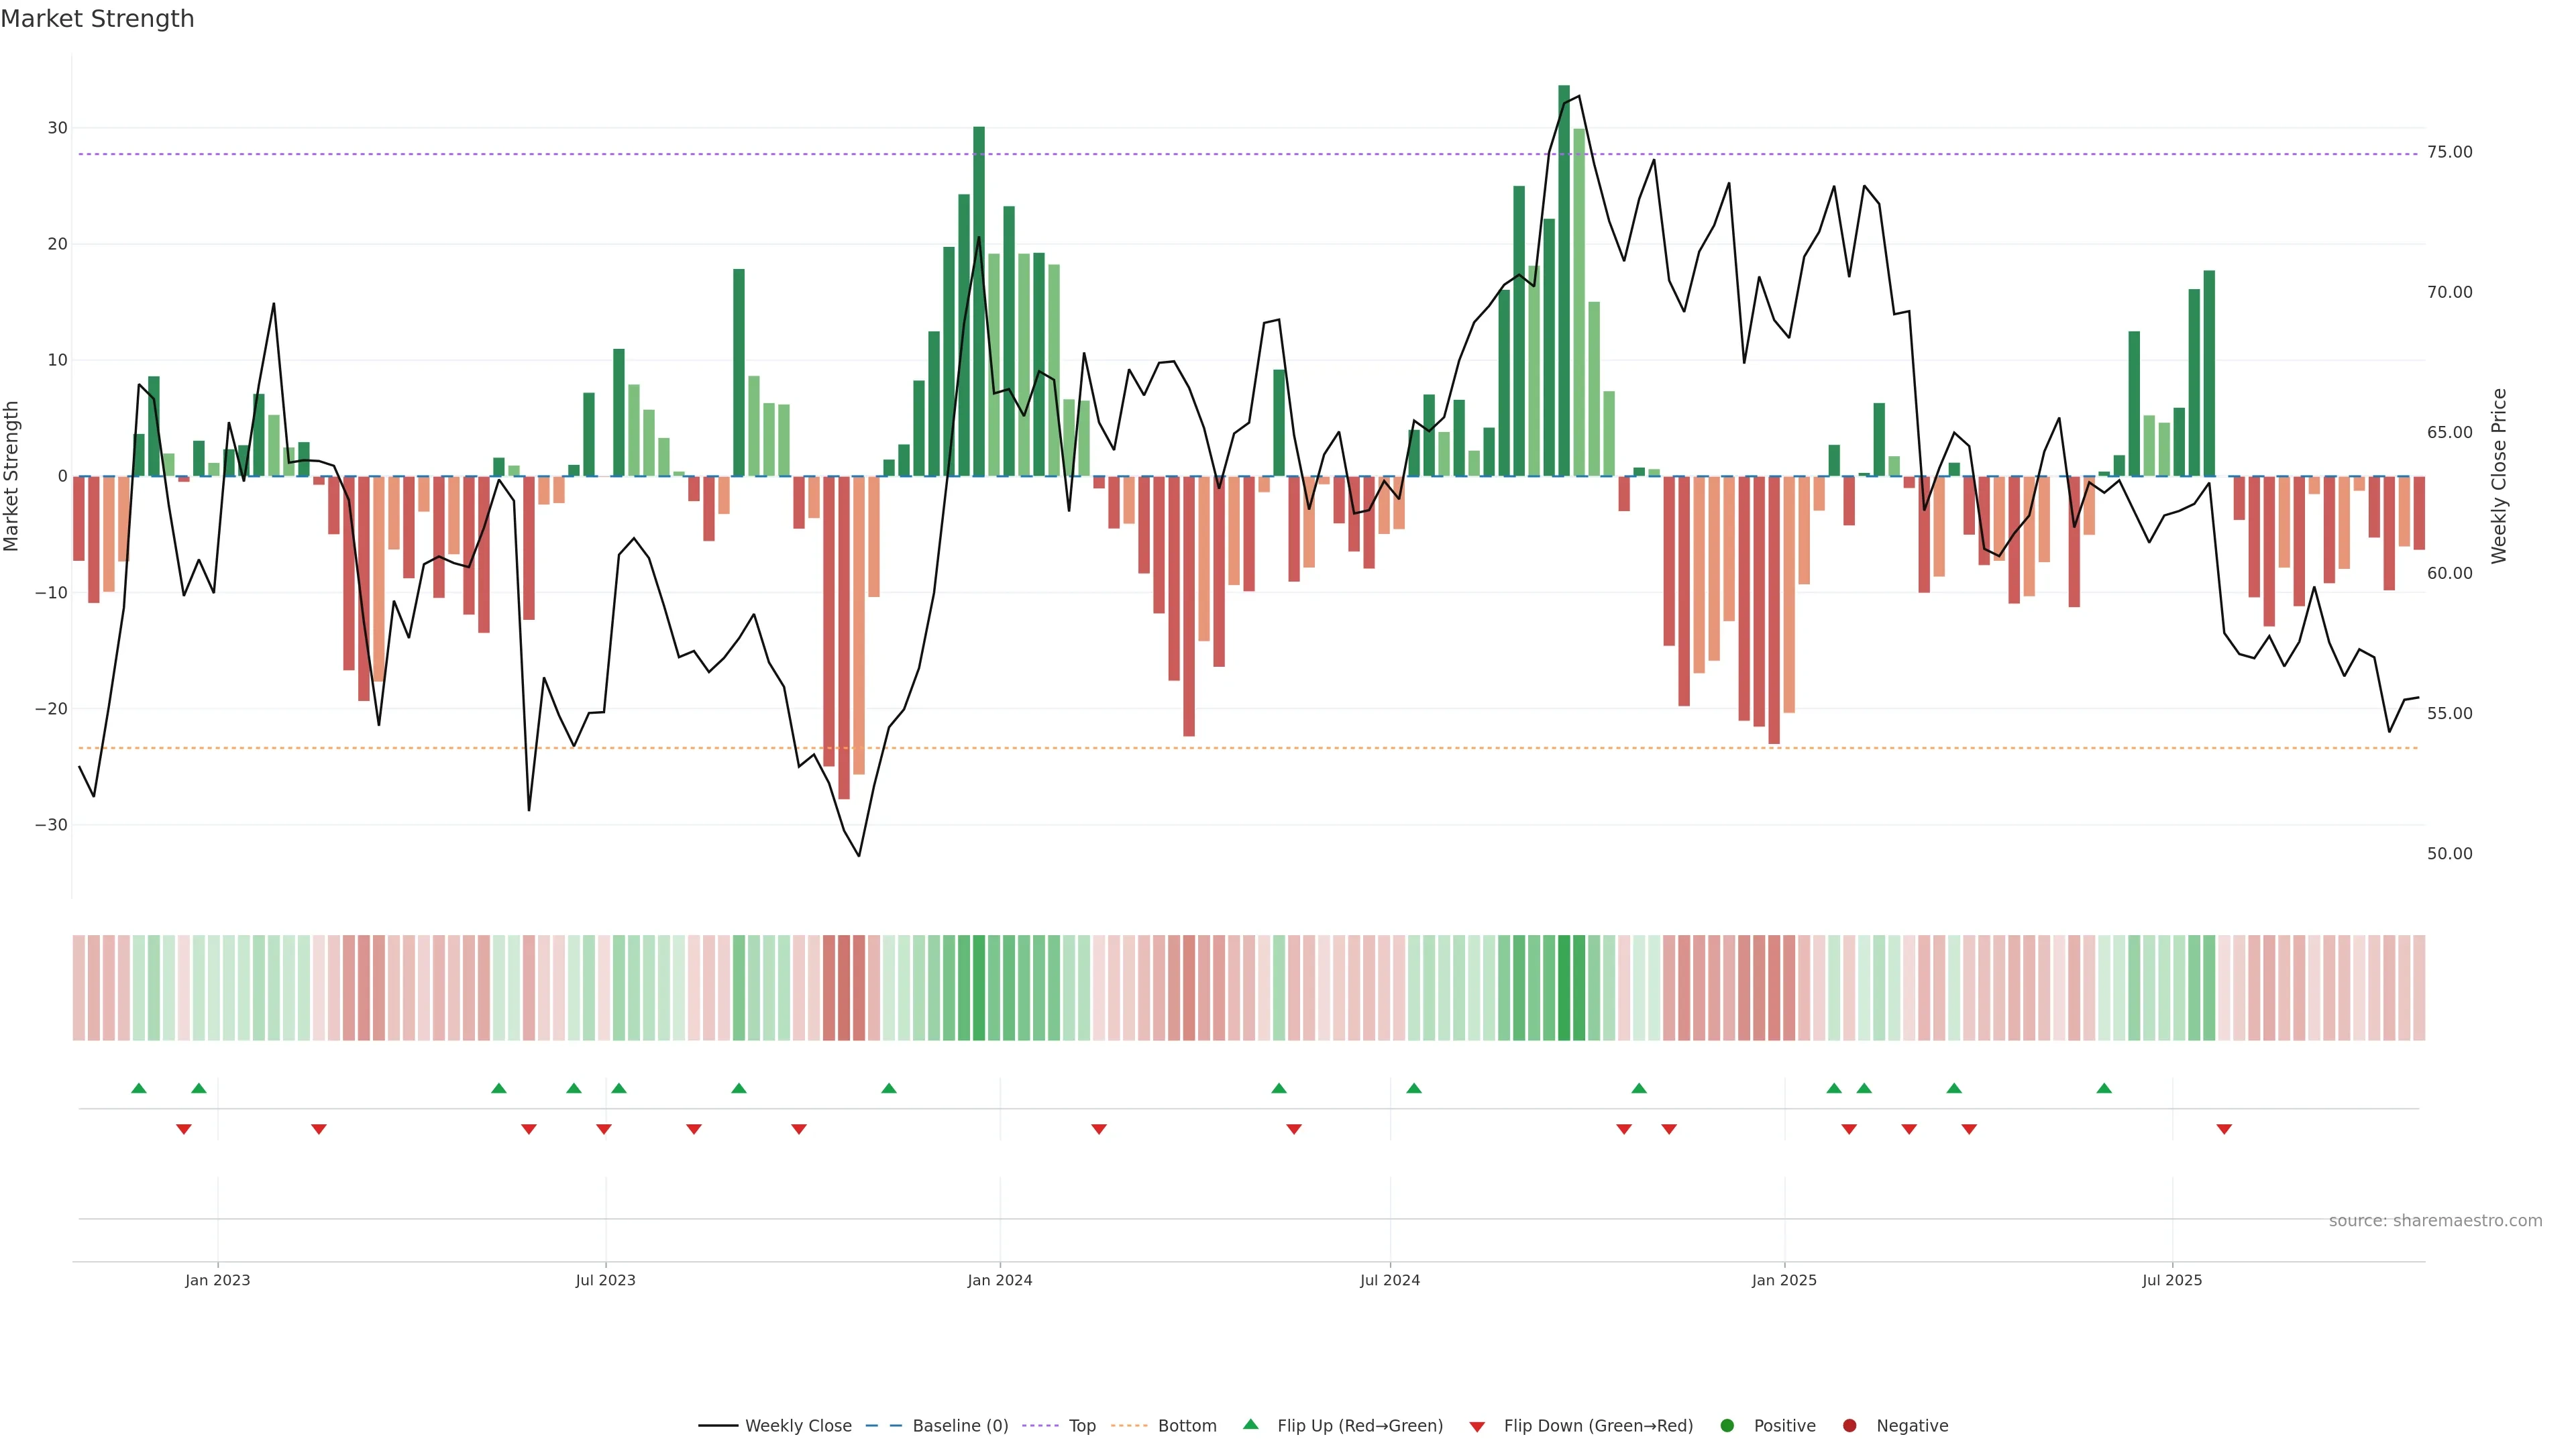Click the first green flip-up marker on the left

[139, 1088]
